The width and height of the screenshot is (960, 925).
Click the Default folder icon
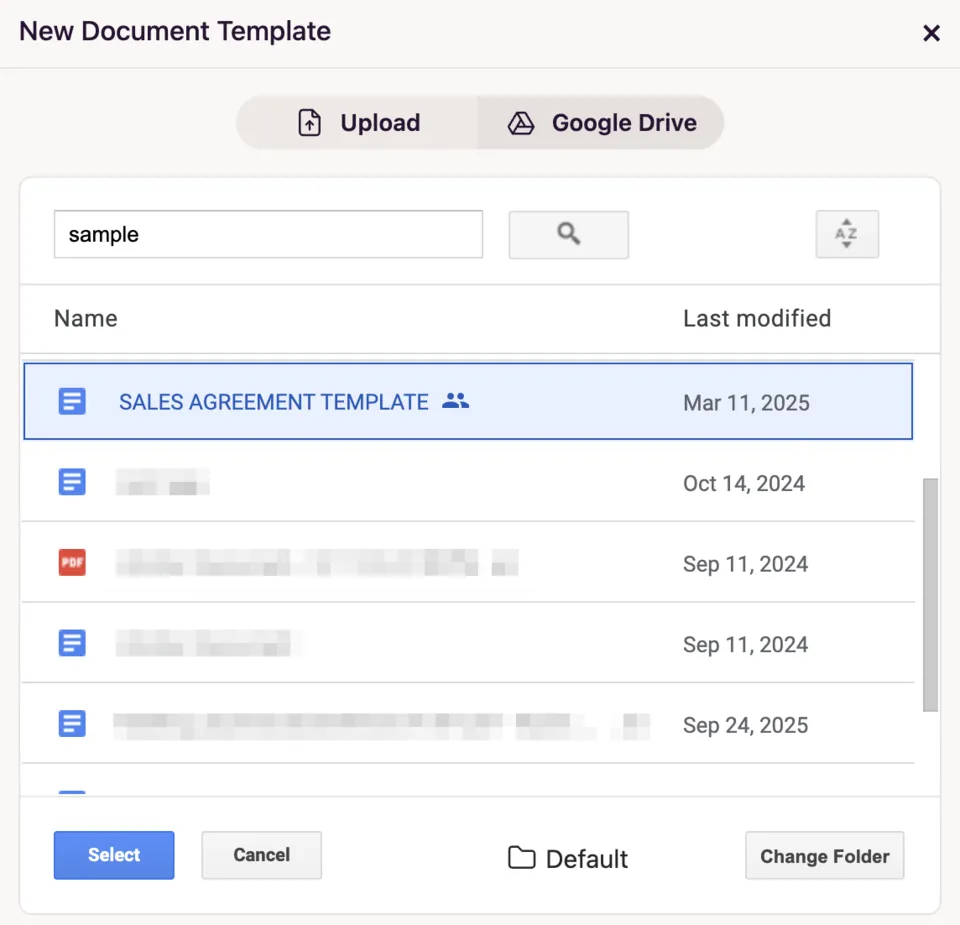point(521,858)
